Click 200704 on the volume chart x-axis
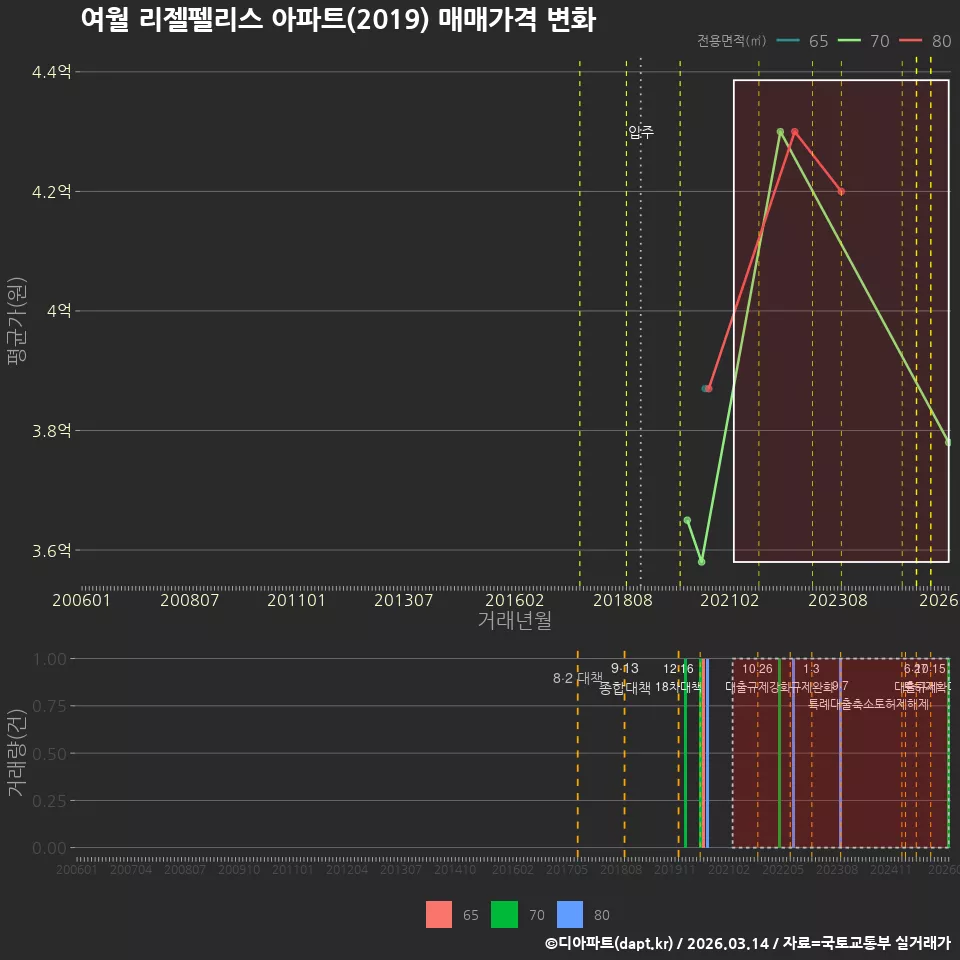The width and height of the screenshot is (960, 960). tap(131, 869)
